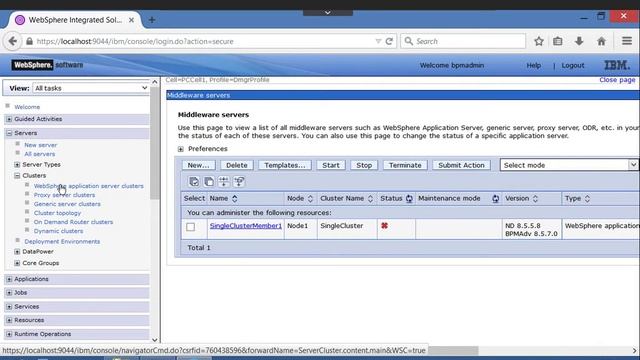Reload the page with refresh icon
The image size is (640, 360).
[389, 41]
